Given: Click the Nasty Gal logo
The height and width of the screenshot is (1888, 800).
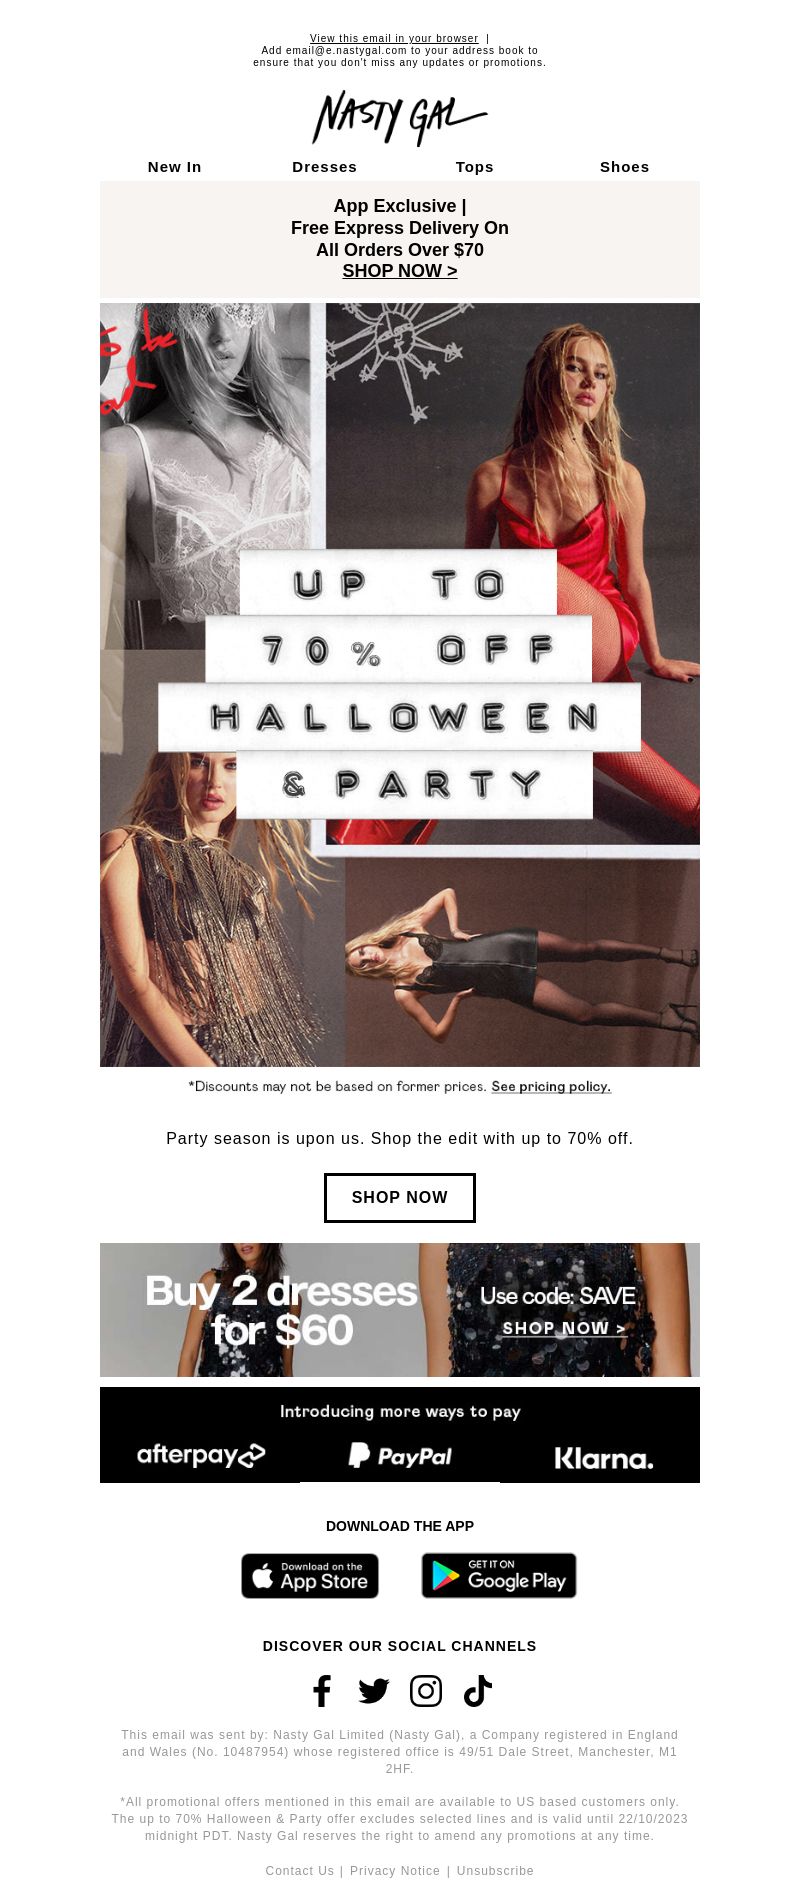Looking at the screenshot, I should 400,117.
